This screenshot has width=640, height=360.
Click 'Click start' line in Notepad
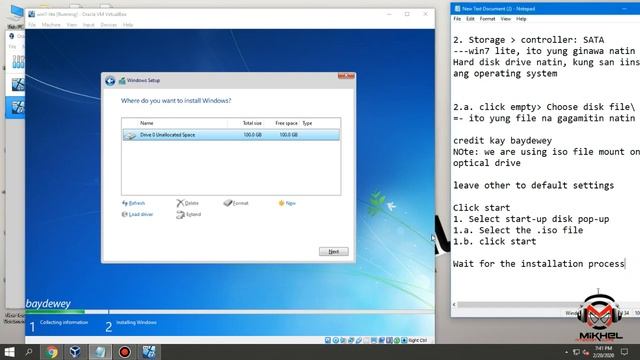coord(481,208)
